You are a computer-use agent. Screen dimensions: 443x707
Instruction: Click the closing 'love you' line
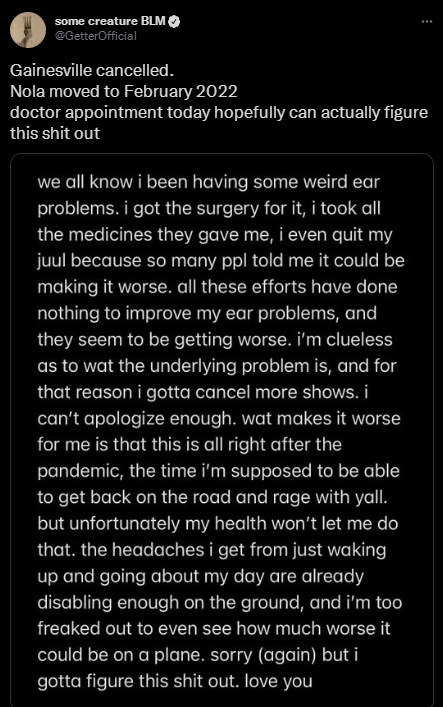[x=175, y=681]
